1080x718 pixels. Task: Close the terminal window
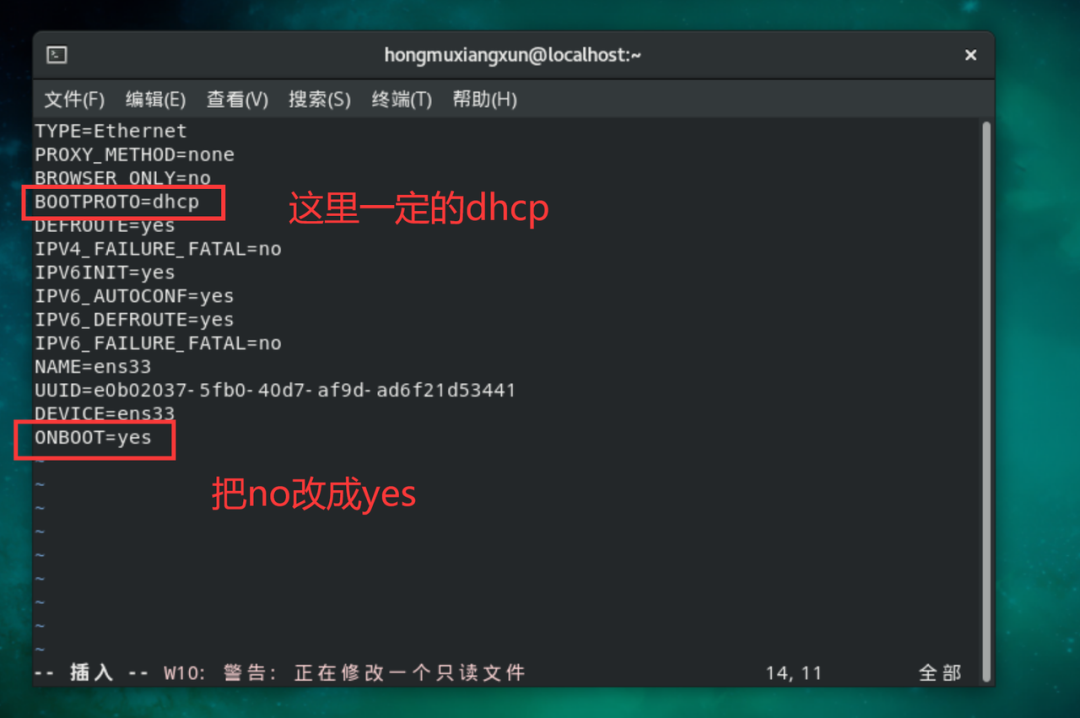[x=970, y=54]
